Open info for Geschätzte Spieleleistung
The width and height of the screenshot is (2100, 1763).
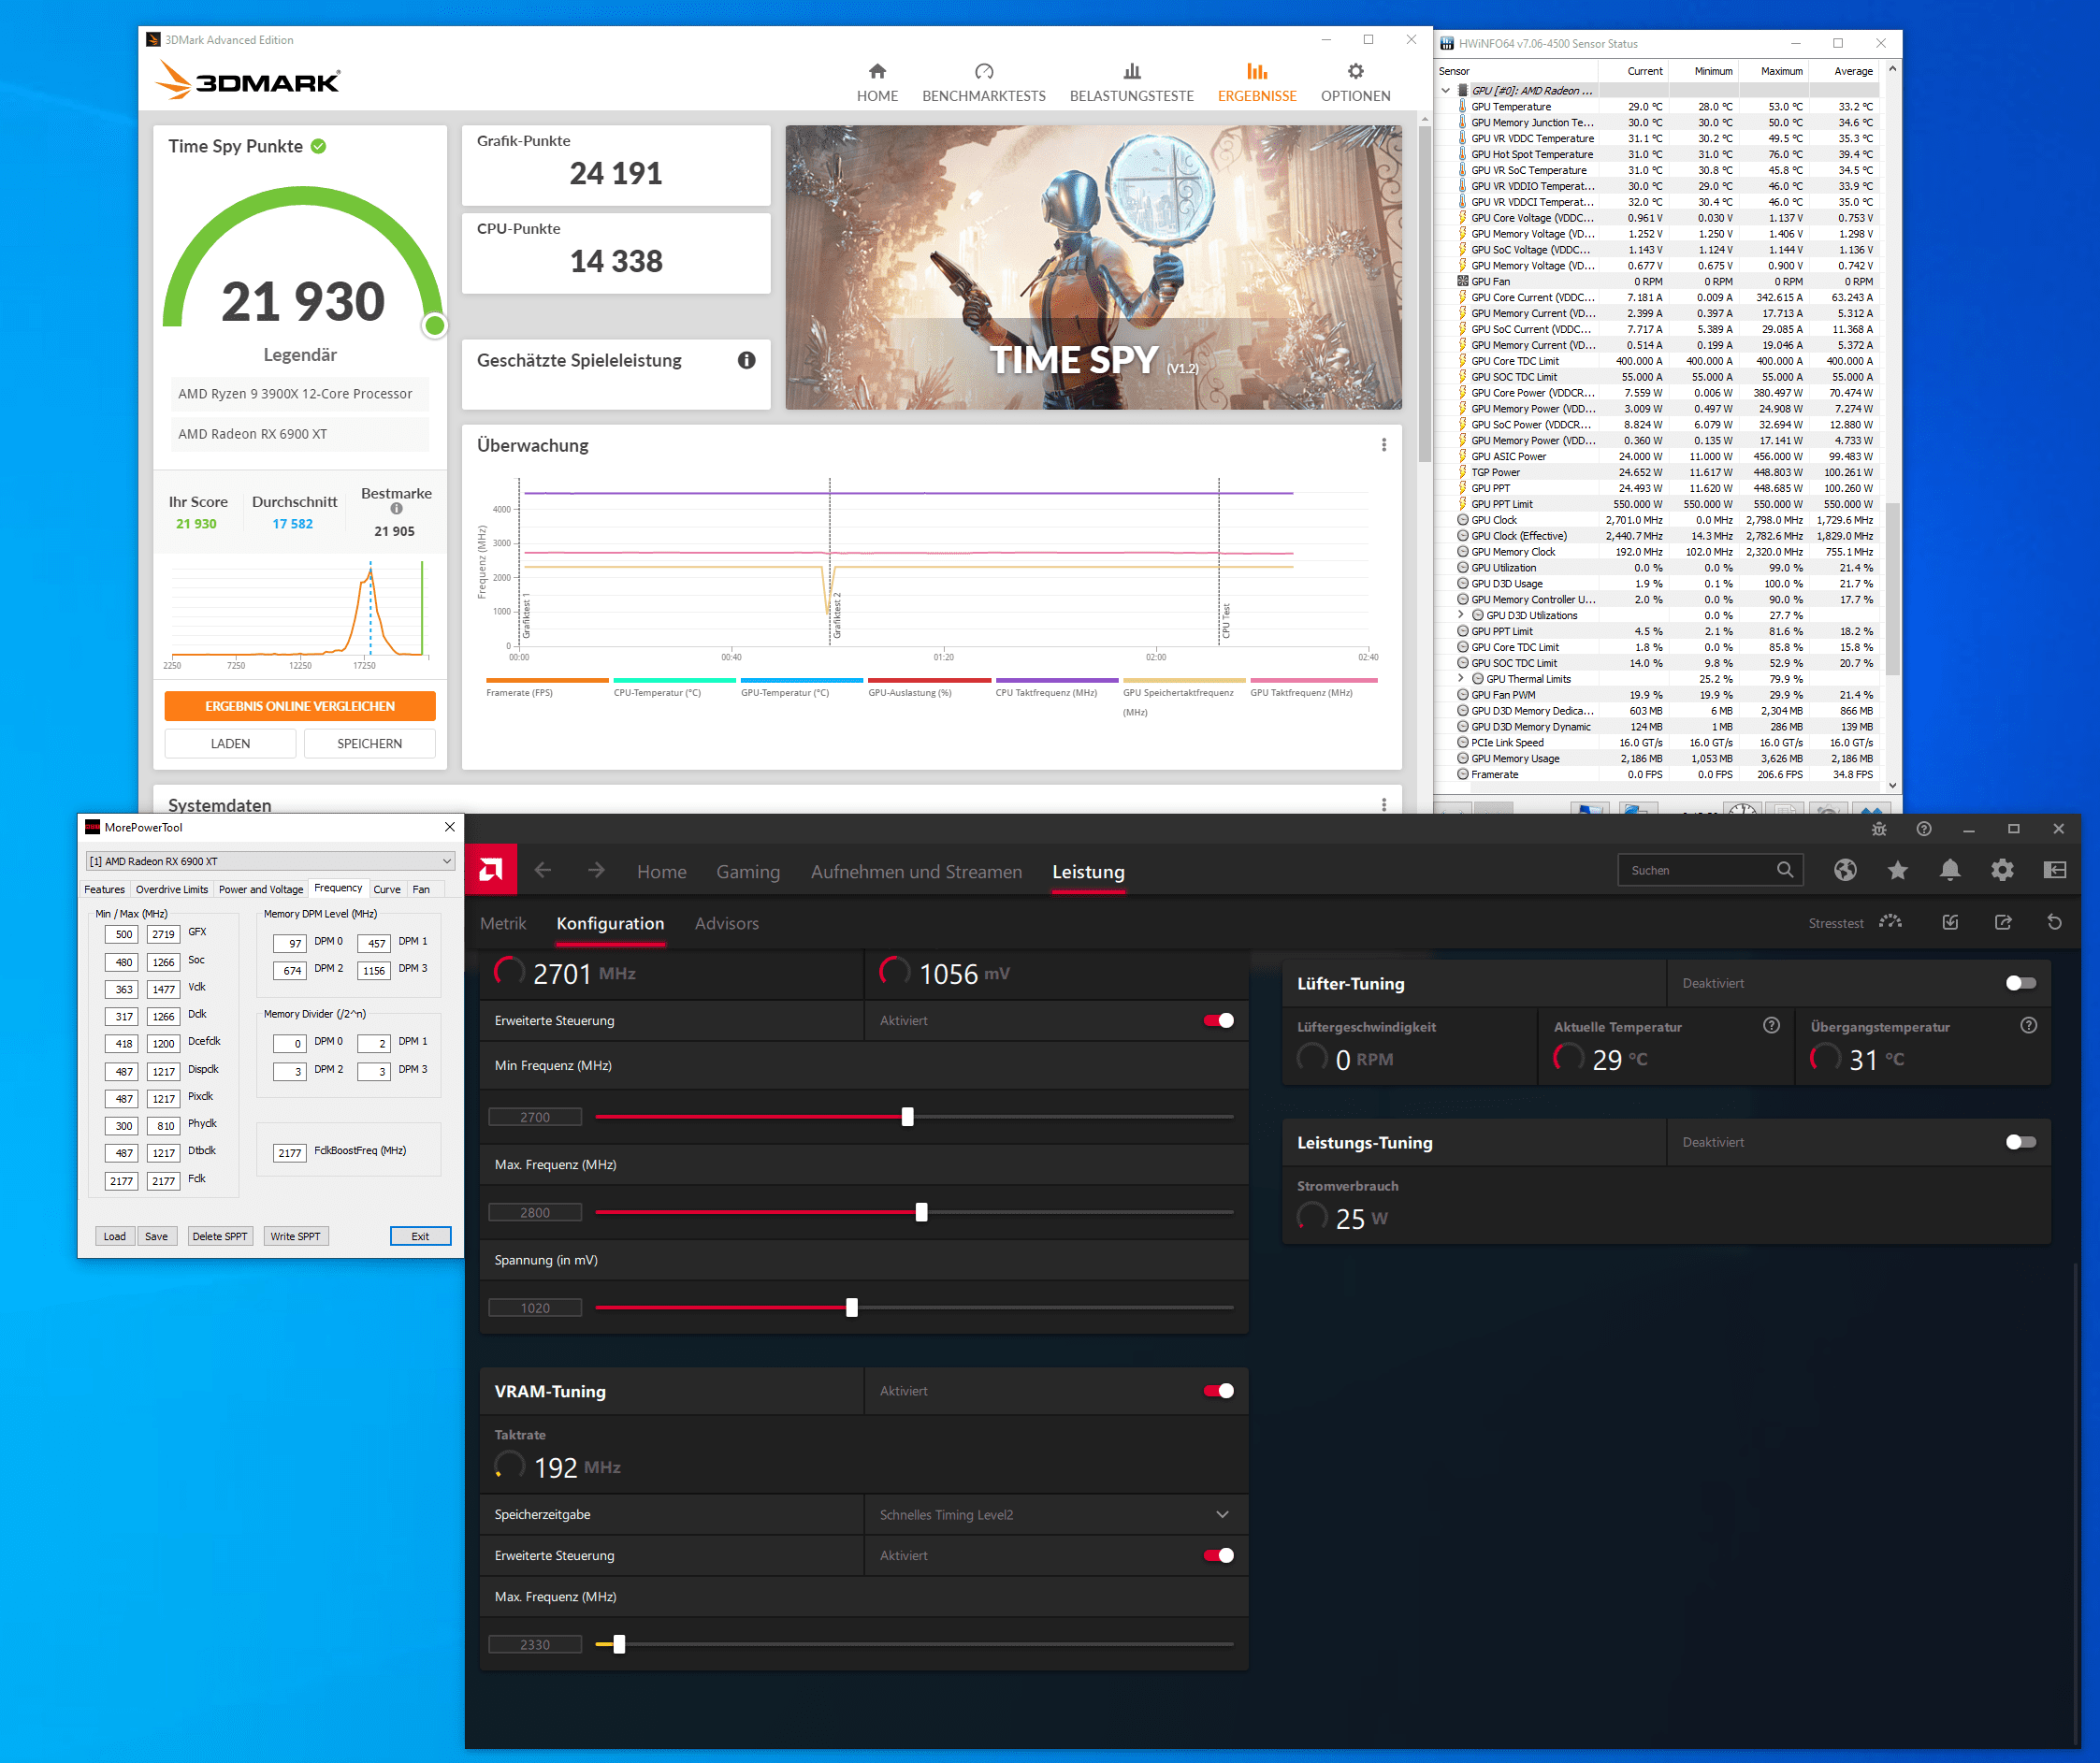point(746,360)
